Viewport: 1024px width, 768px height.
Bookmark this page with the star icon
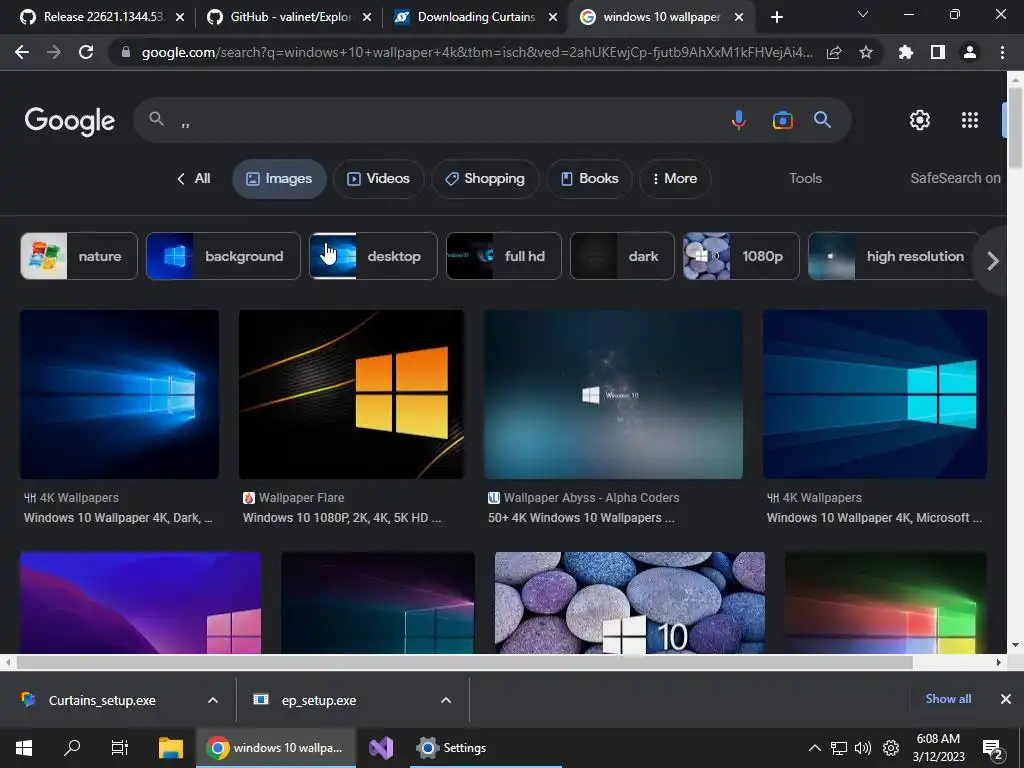click(x=866, y=52)
